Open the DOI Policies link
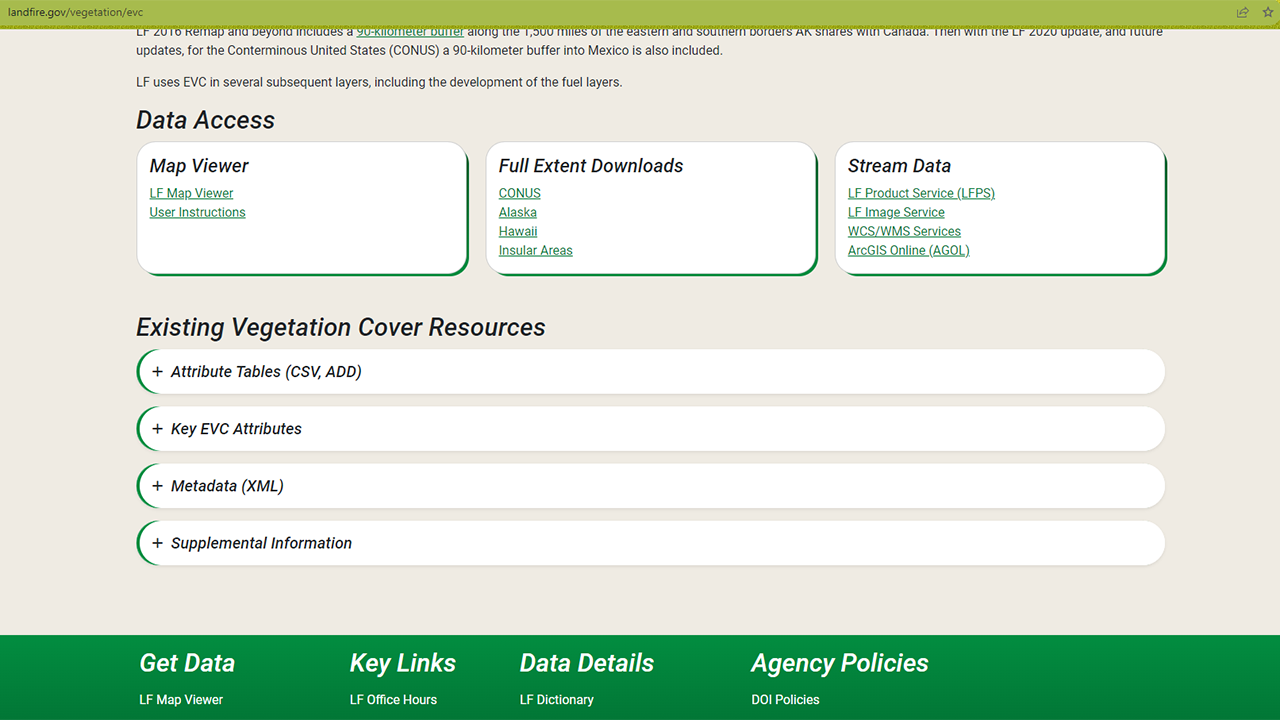This screenshot has height=720, width=1280. click(x=785, y=699)
